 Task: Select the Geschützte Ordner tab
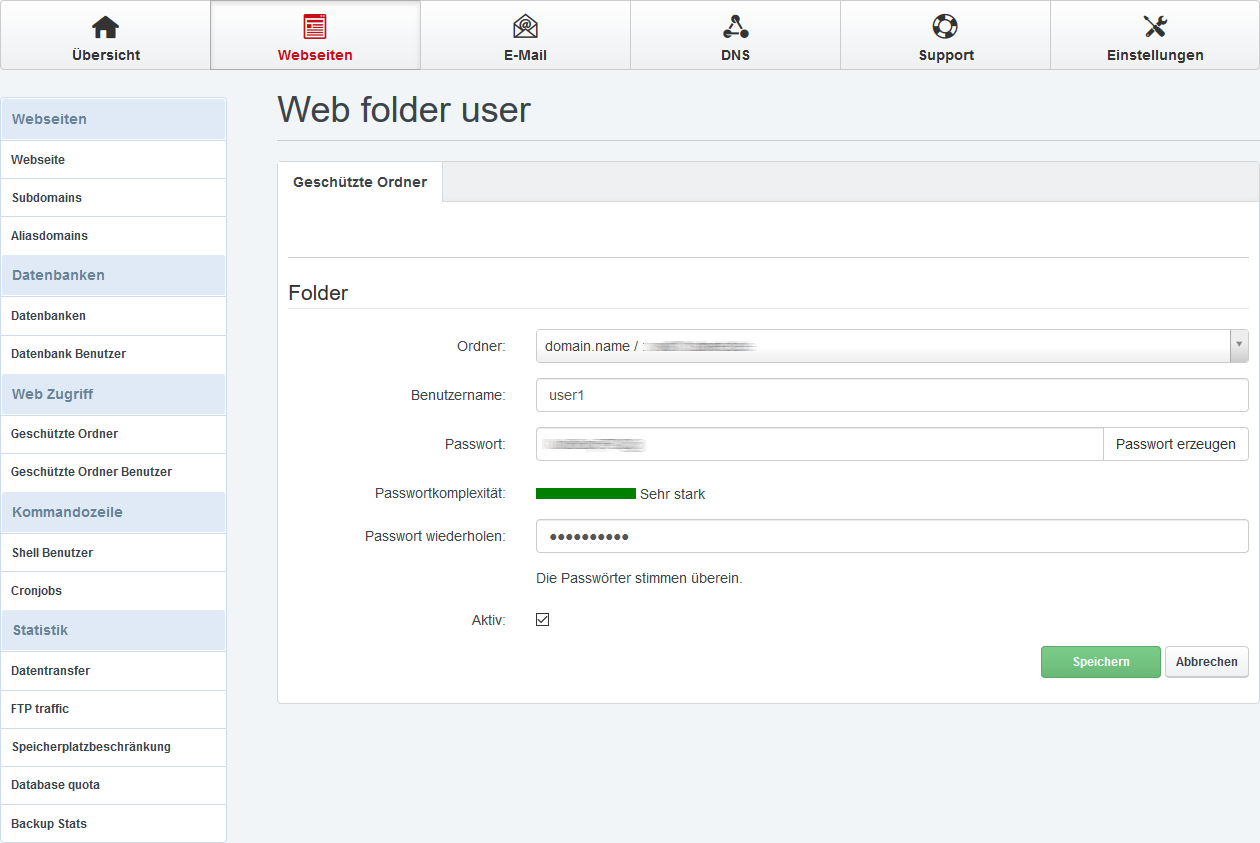360,182
